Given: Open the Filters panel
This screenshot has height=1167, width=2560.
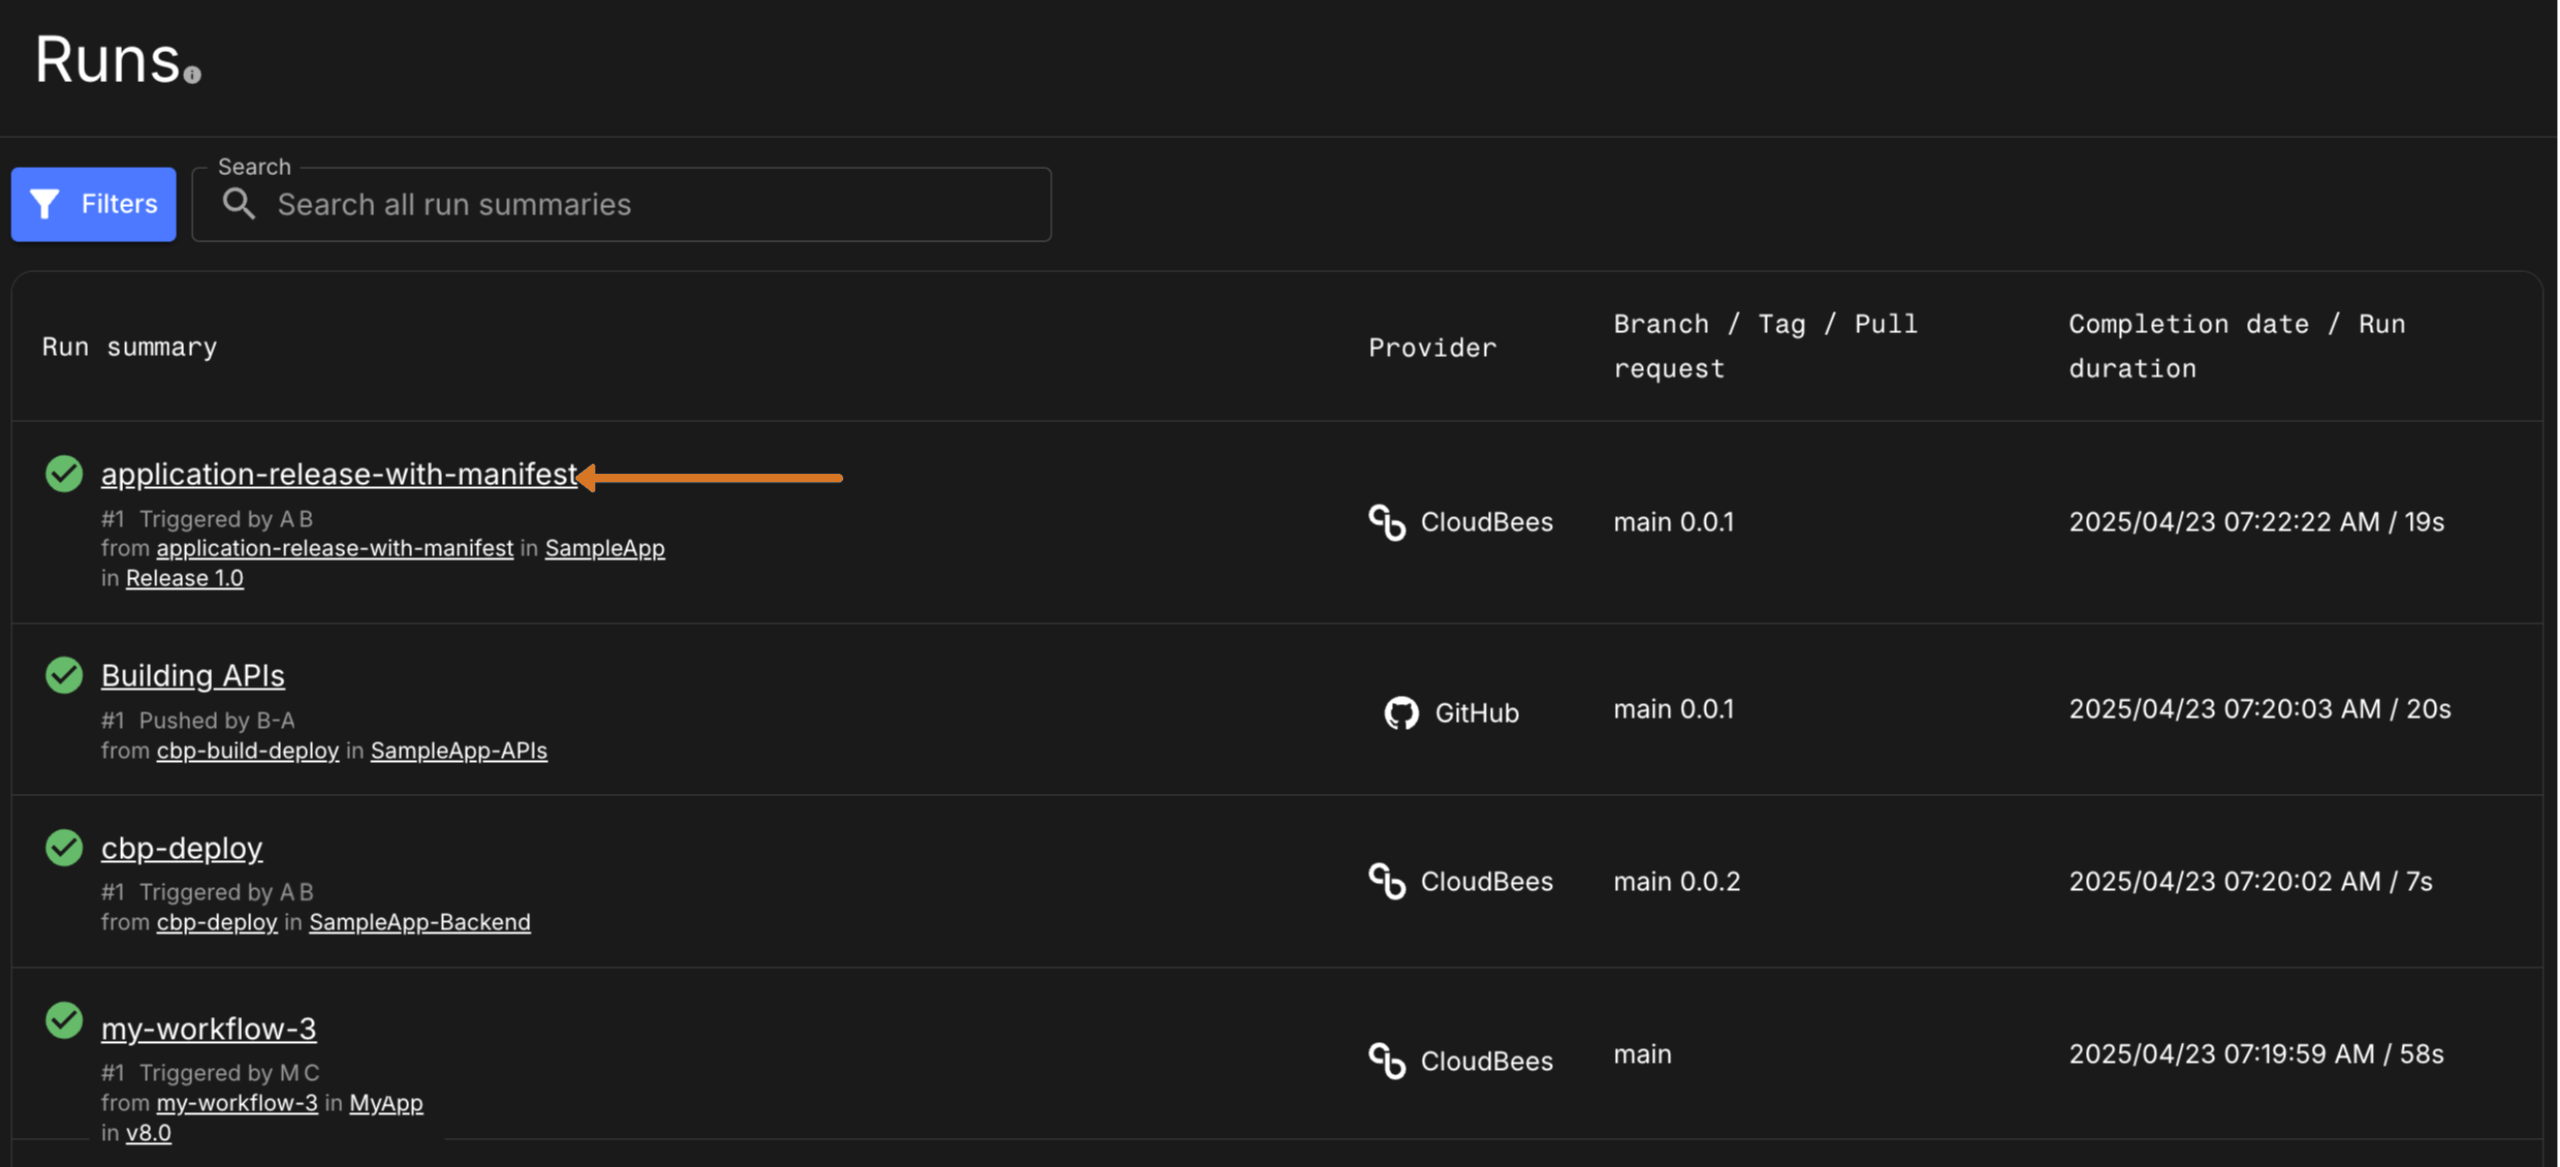Looking at the screenshot, I should [94, 204].
